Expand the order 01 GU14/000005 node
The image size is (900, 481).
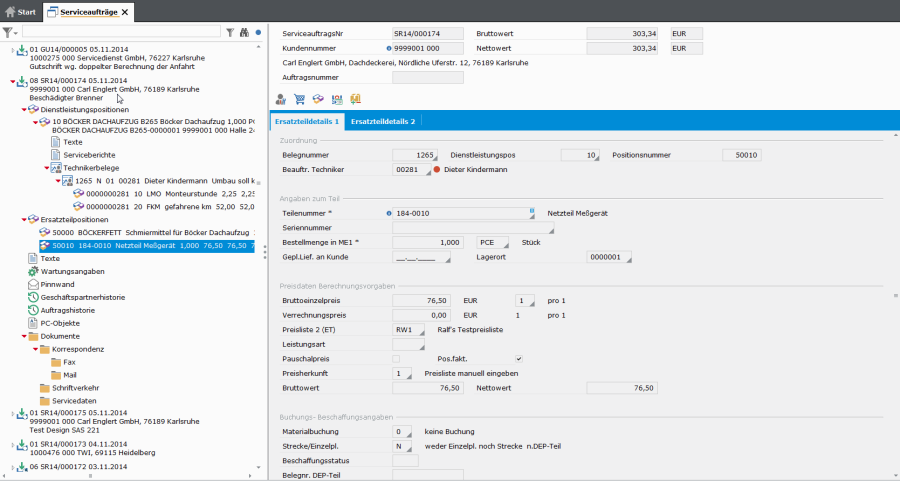[x=11, y=49]
